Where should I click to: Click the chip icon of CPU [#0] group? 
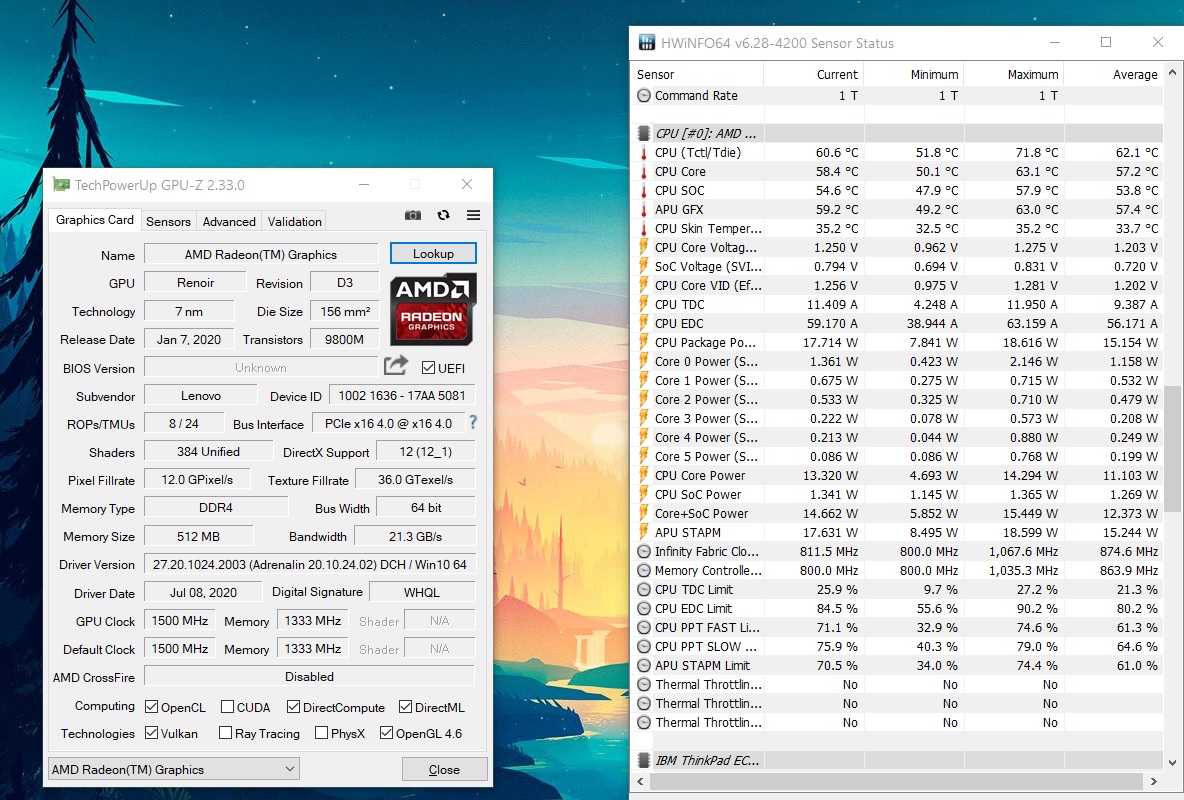point(644,133)
